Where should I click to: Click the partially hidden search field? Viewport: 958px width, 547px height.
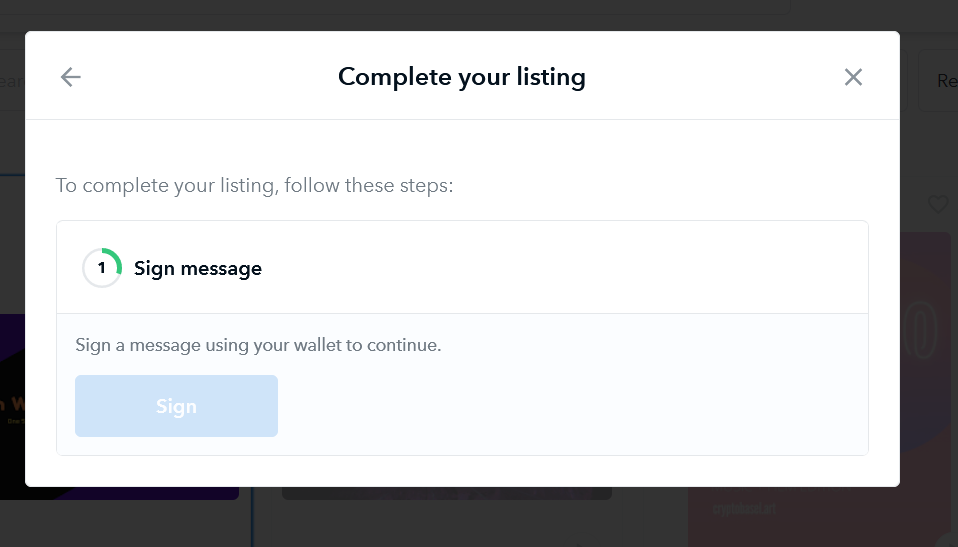pyautogui.click(x=11, y=80)
